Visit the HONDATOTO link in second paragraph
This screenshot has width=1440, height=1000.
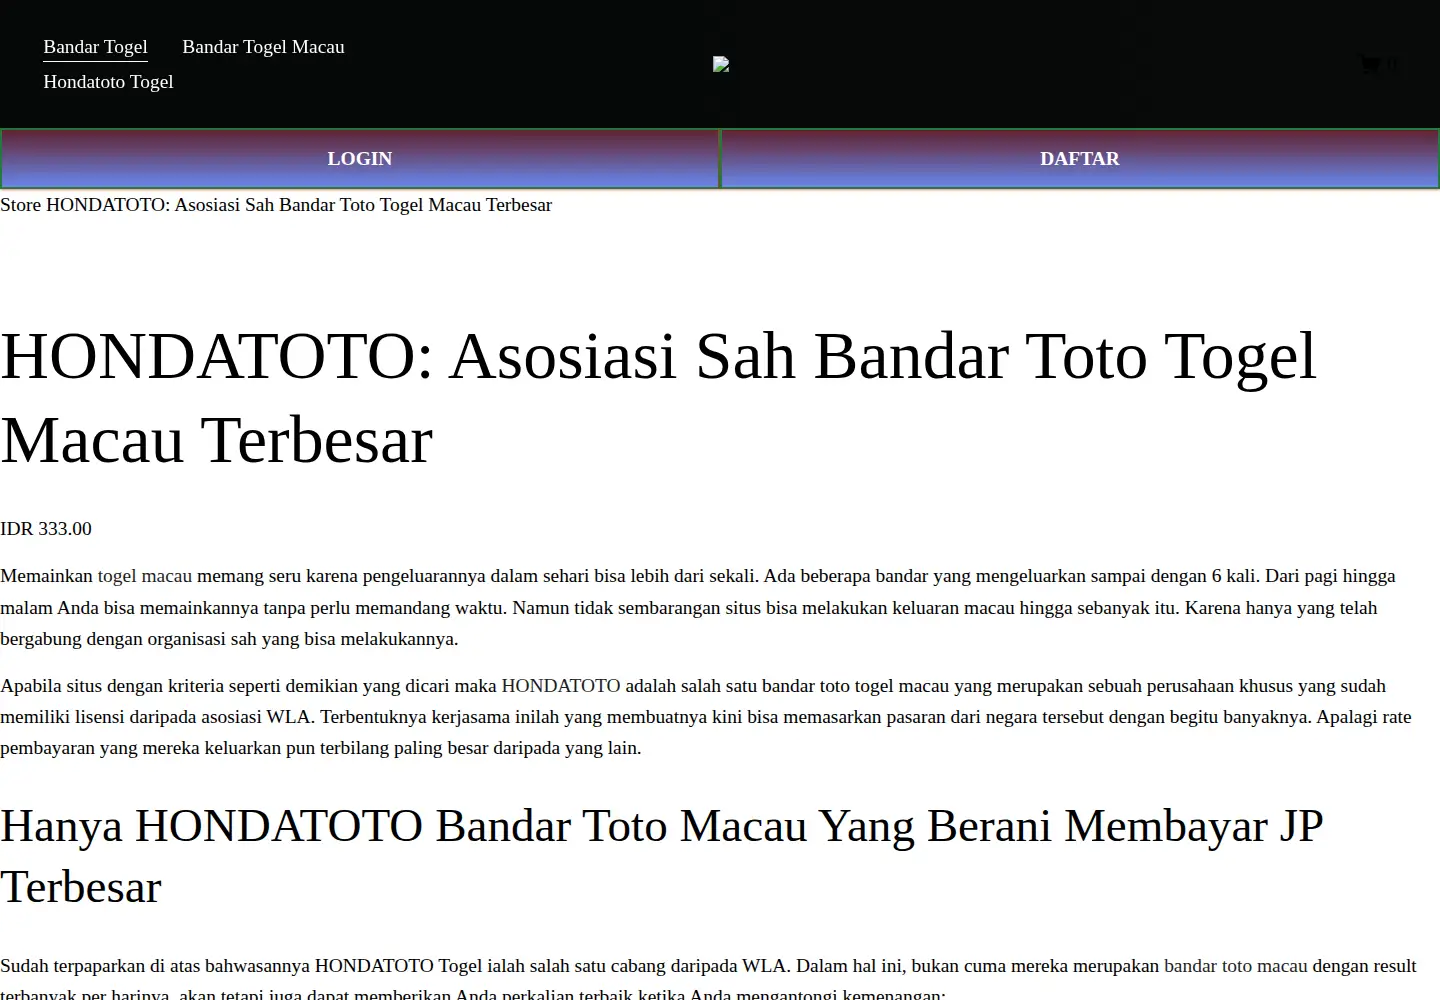pyautogui.click(x=561, y=686)
